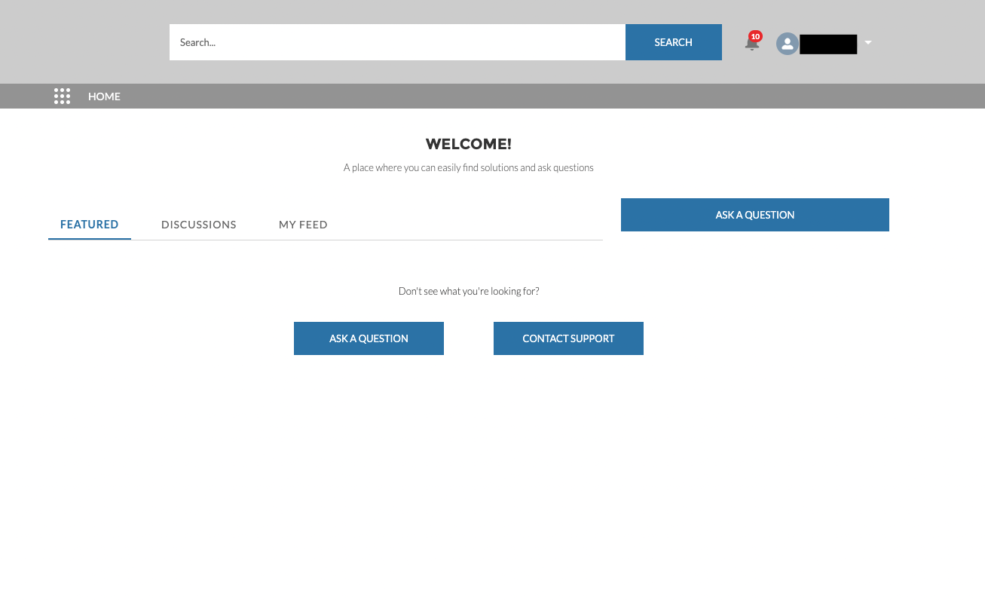This screenshot has height=600, width=985.
Task: Open the MY FEED tab
Action: coord(303,224)
